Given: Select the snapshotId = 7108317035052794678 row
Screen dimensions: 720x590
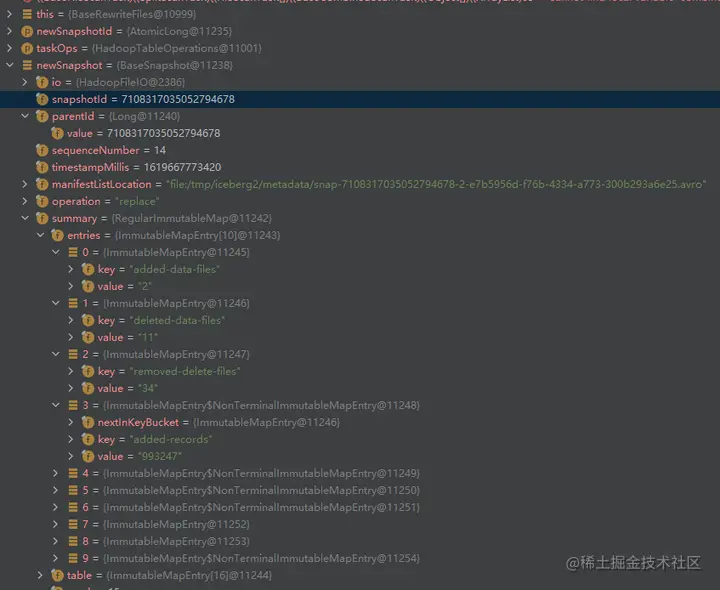Looking at the screenshot, I should 360,99.
